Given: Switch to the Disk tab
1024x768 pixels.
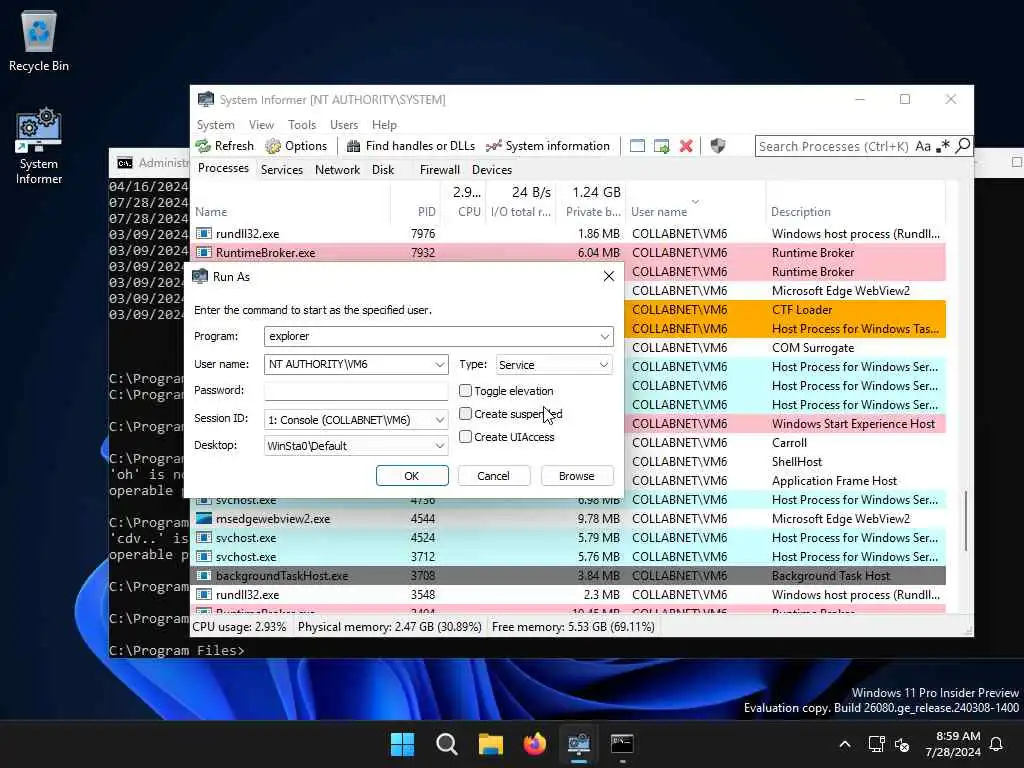Looking at the screenshot, I should [383, 170].
